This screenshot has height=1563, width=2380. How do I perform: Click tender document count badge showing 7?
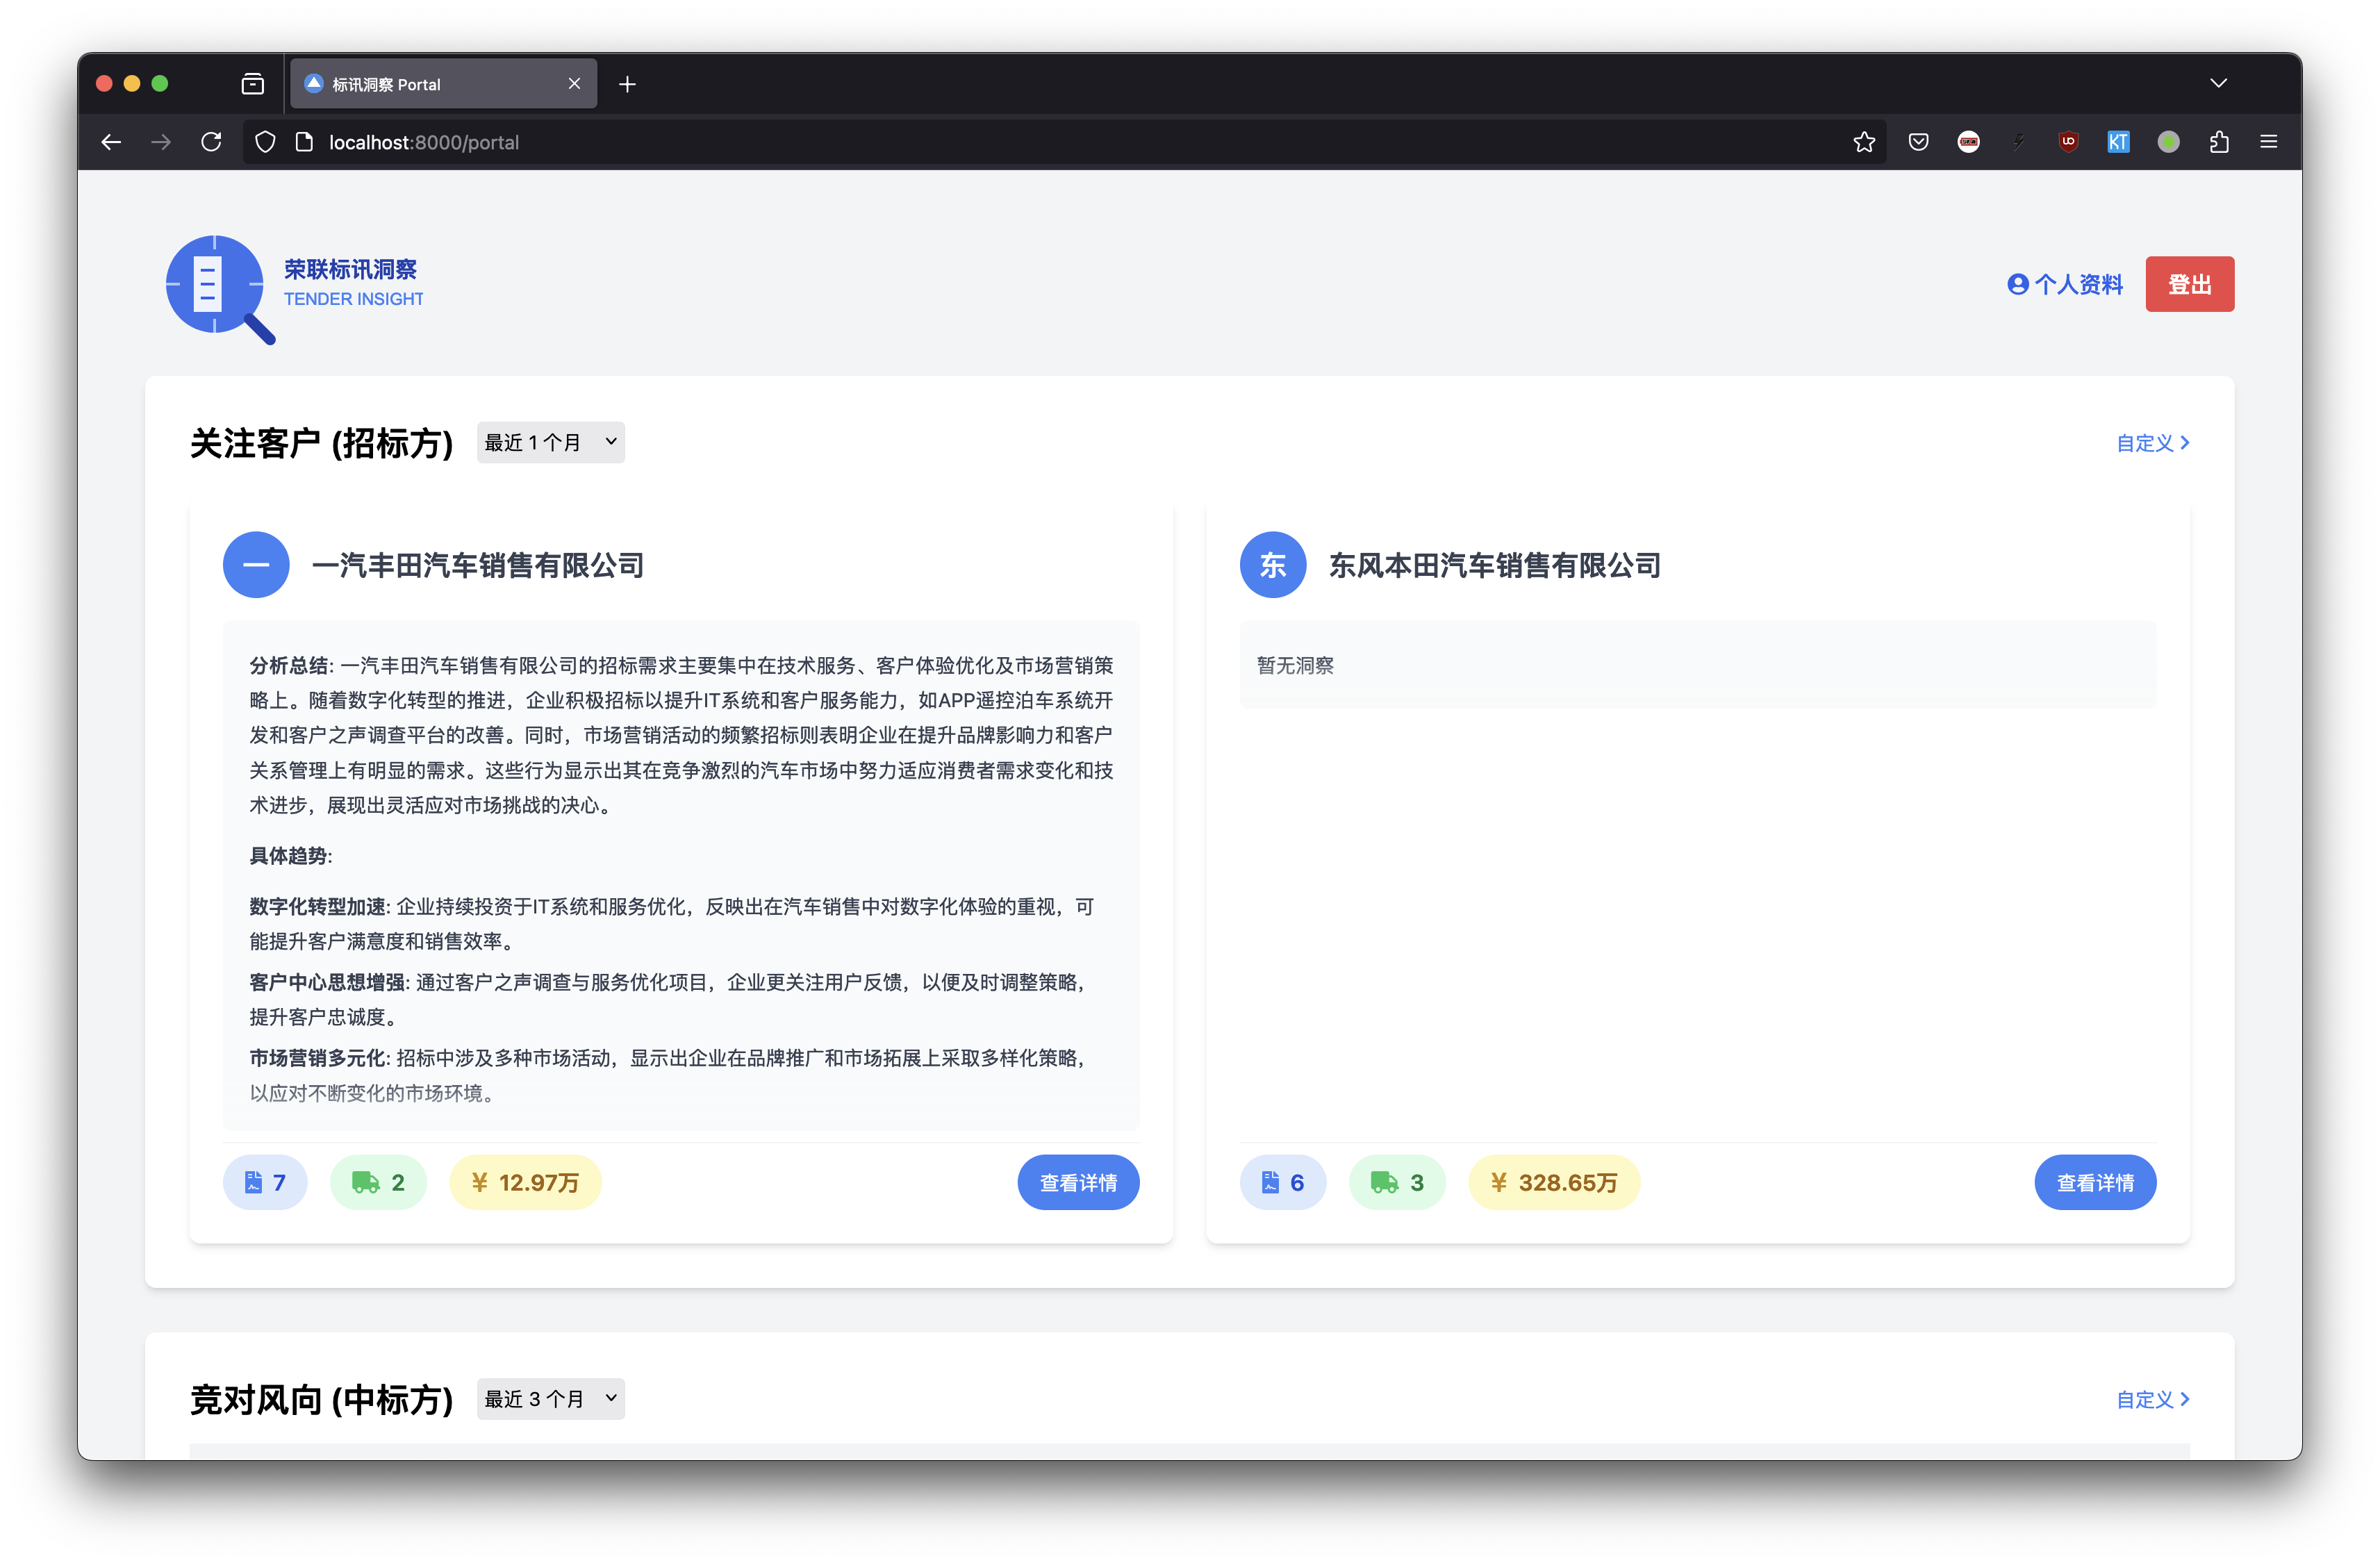pos(265,1182)
